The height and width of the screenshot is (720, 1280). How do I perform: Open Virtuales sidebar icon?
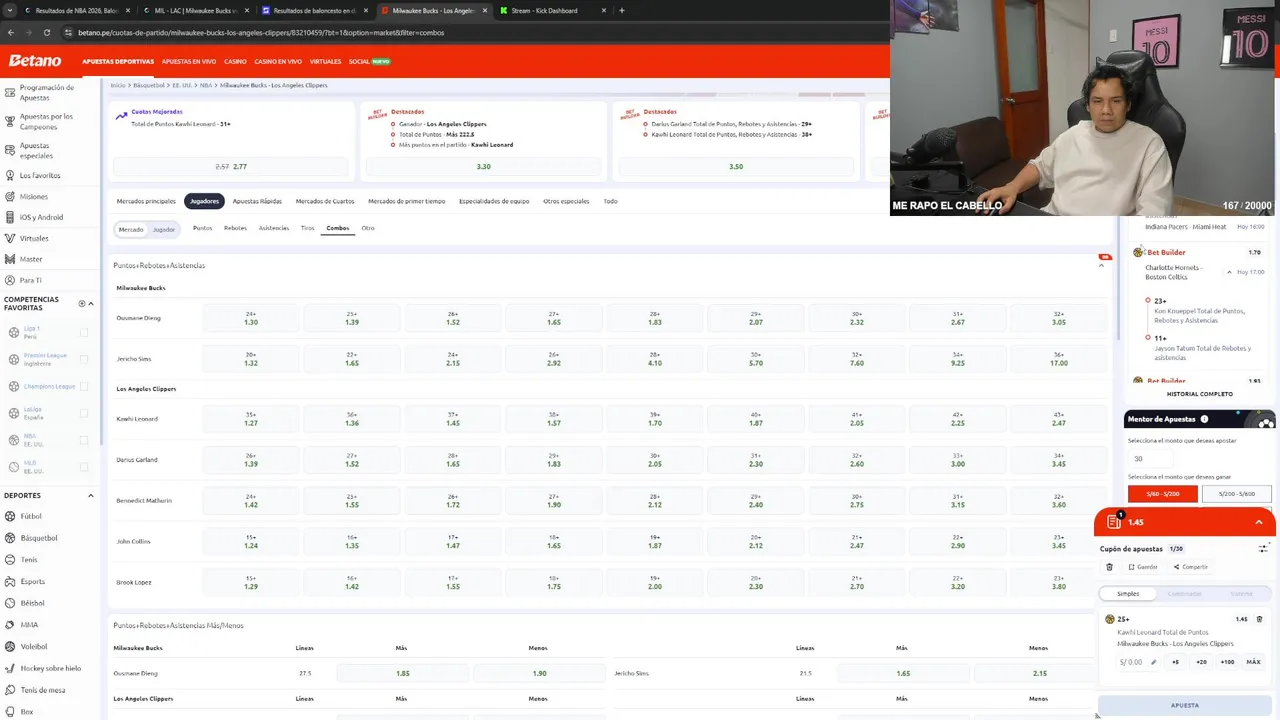point(9,238)
